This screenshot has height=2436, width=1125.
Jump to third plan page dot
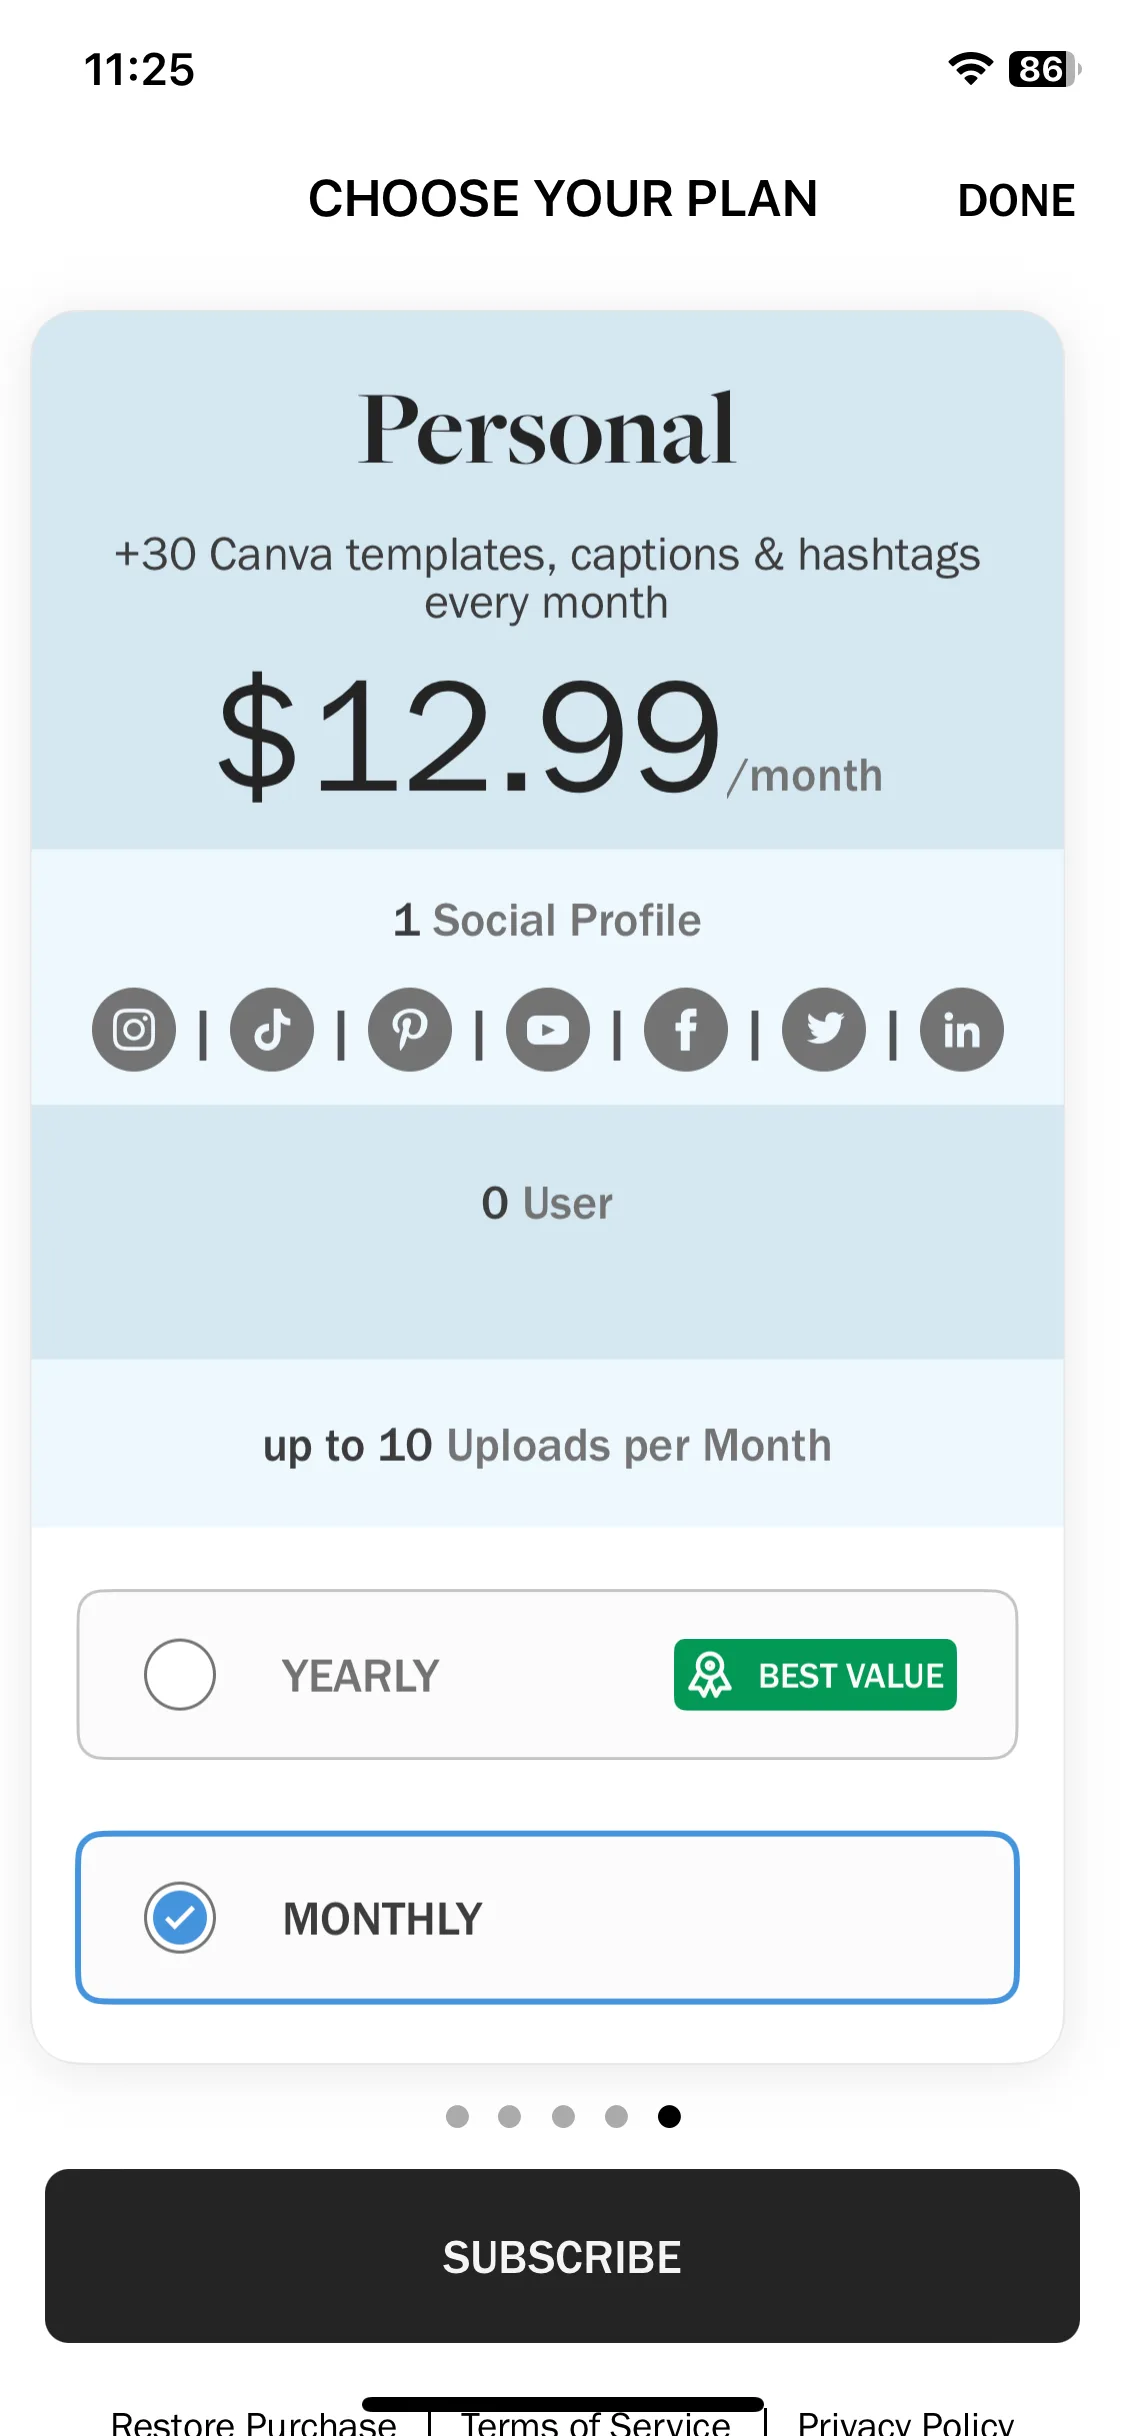(x=563, y=2116)
